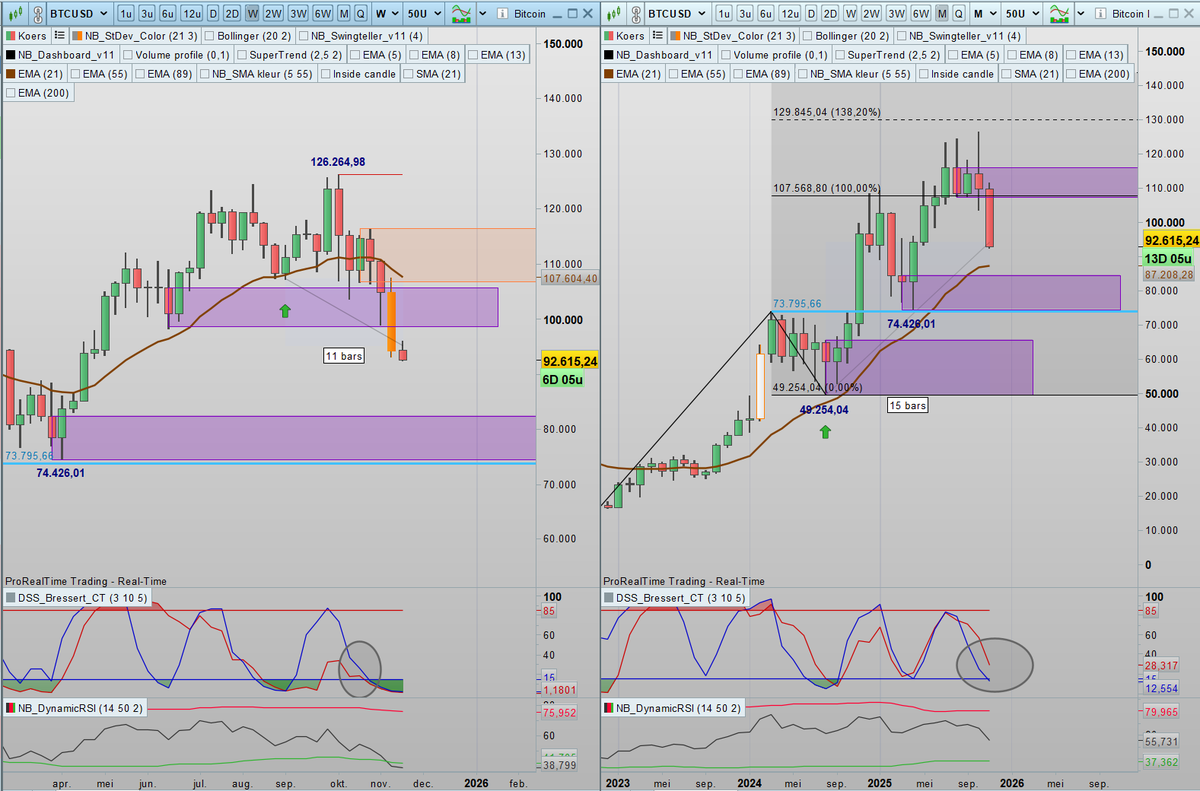Screen dimensions: 1200x791
Task: Enable Inside candle checkbox in right chart
Action: point(926,74)
